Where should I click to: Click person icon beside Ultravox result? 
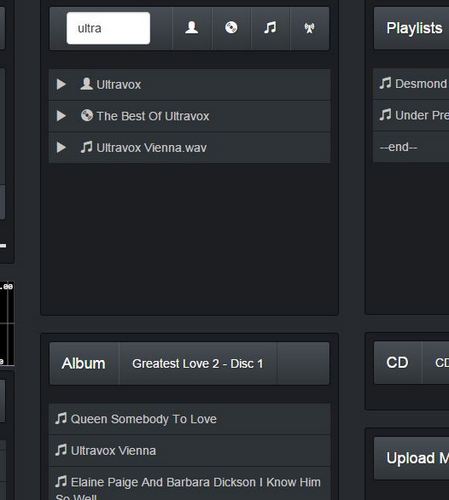click(86, 84)
